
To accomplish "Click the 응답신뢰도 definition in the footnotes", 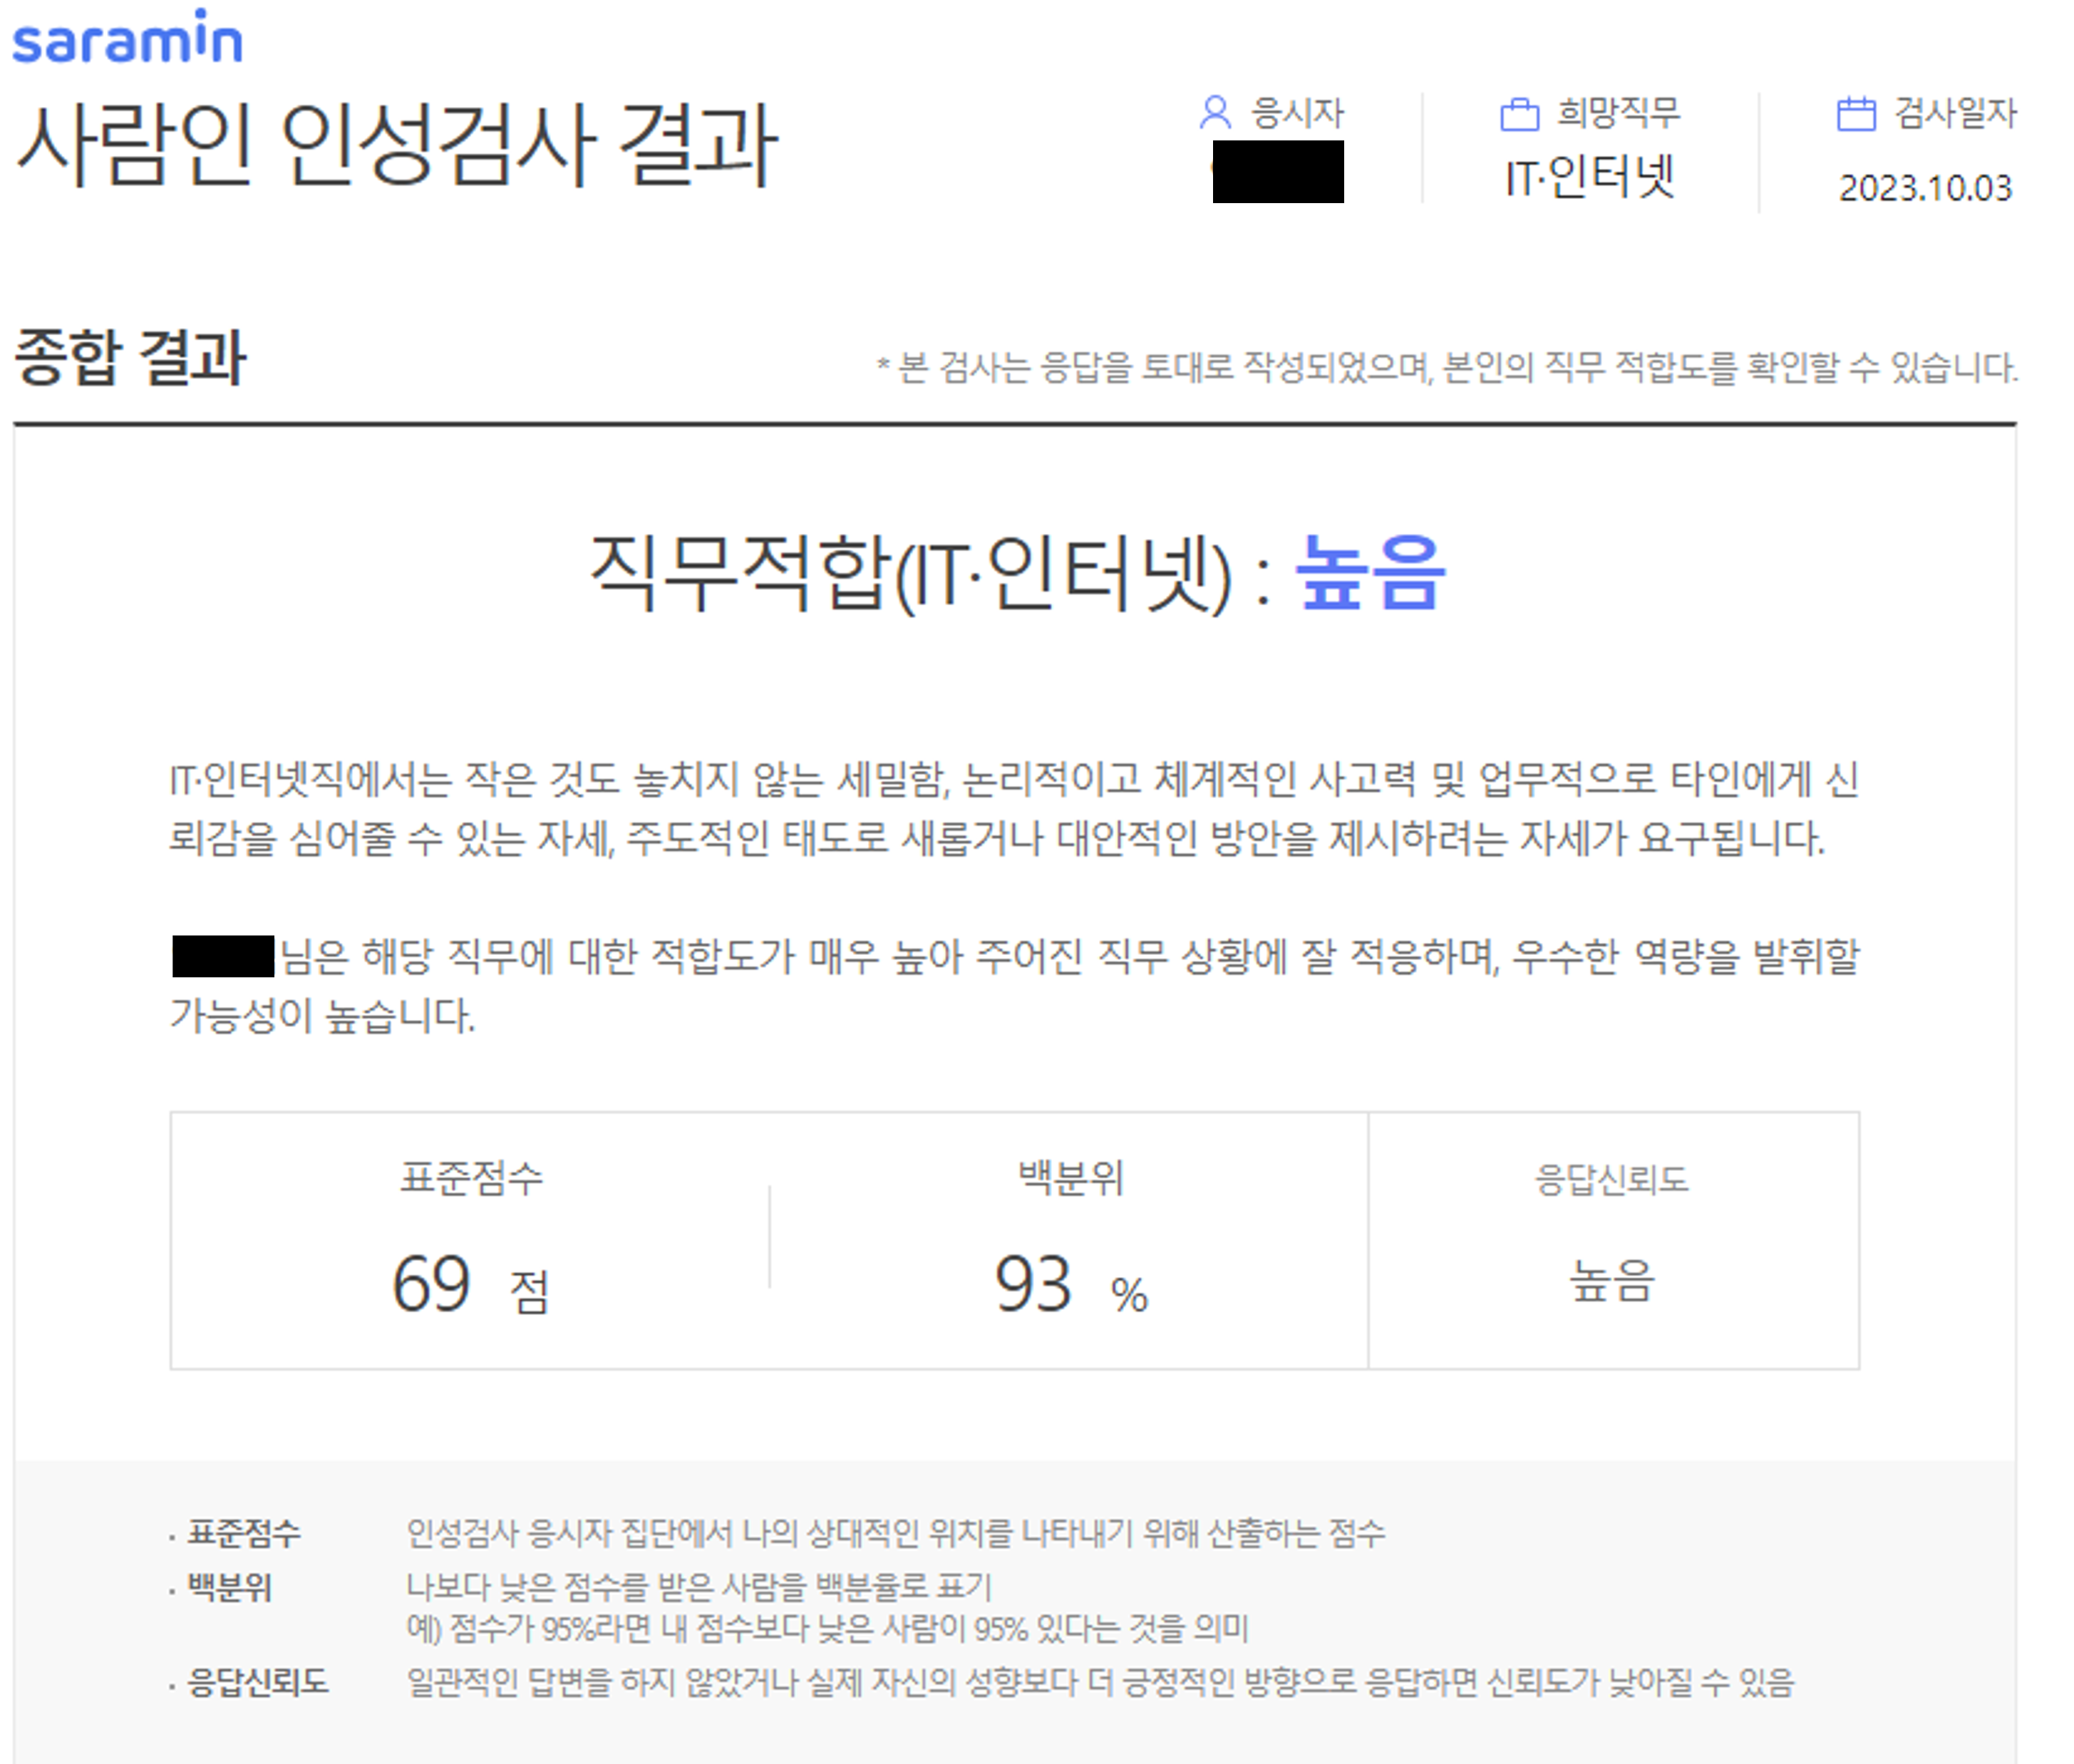I will [x=1100, y=1683].
